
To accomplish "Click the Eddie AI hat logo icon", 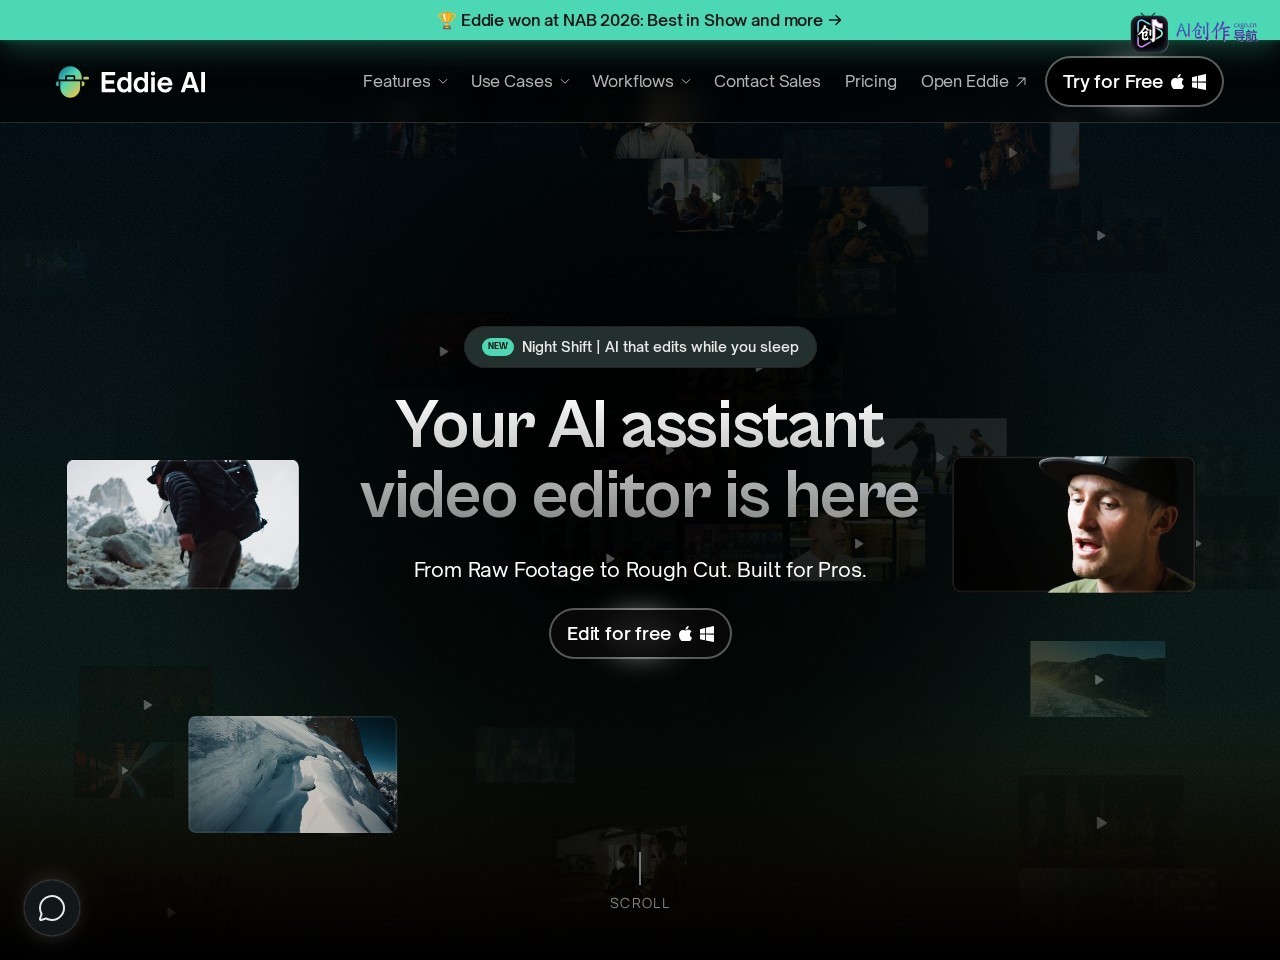I will point(72,82).
